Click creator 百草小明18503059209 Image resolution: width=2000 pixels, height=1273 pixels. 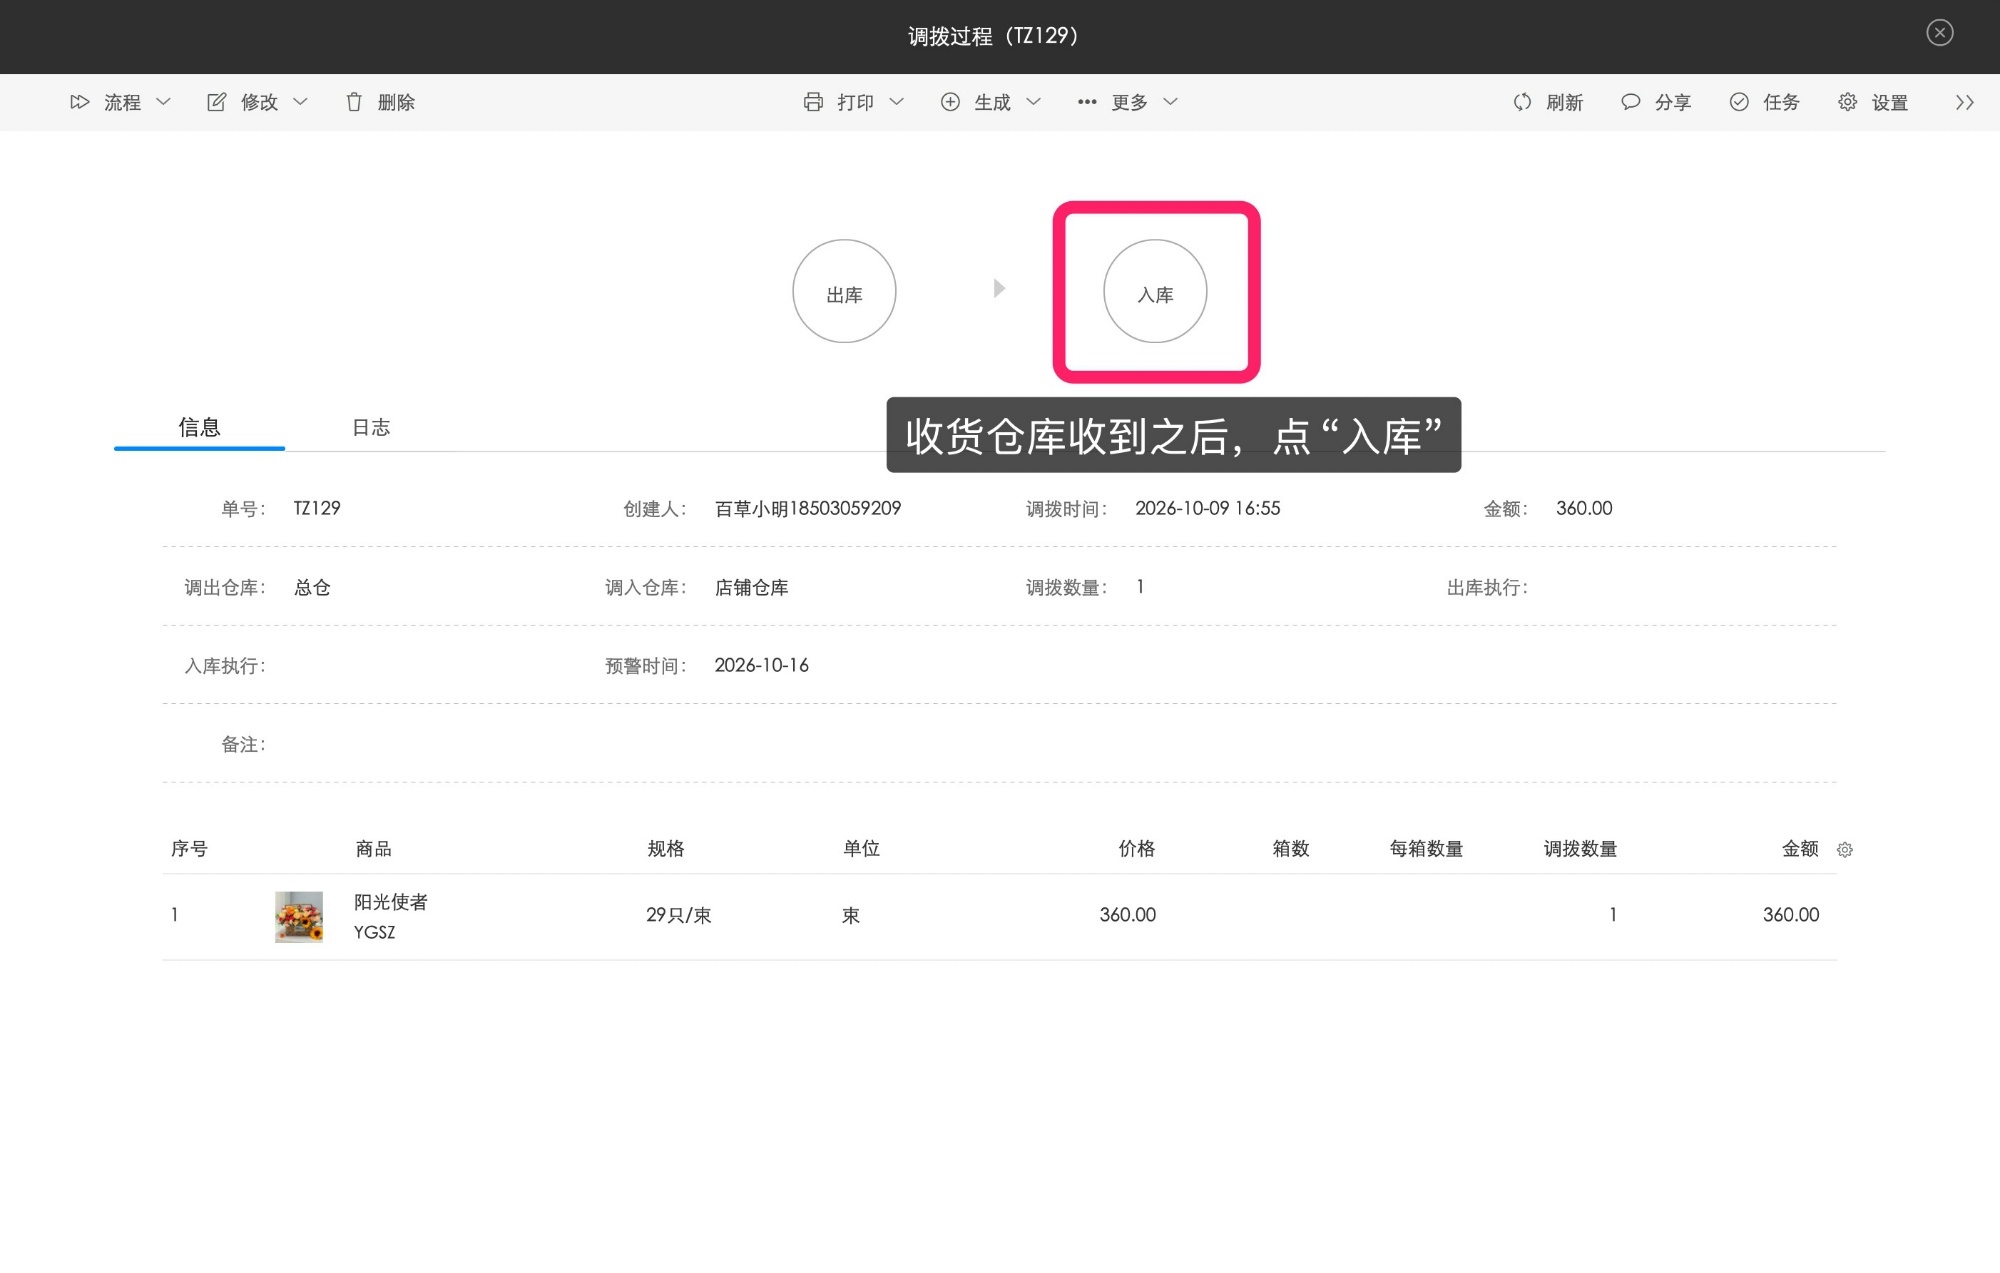pyautogui.click(x=808, y=508)
